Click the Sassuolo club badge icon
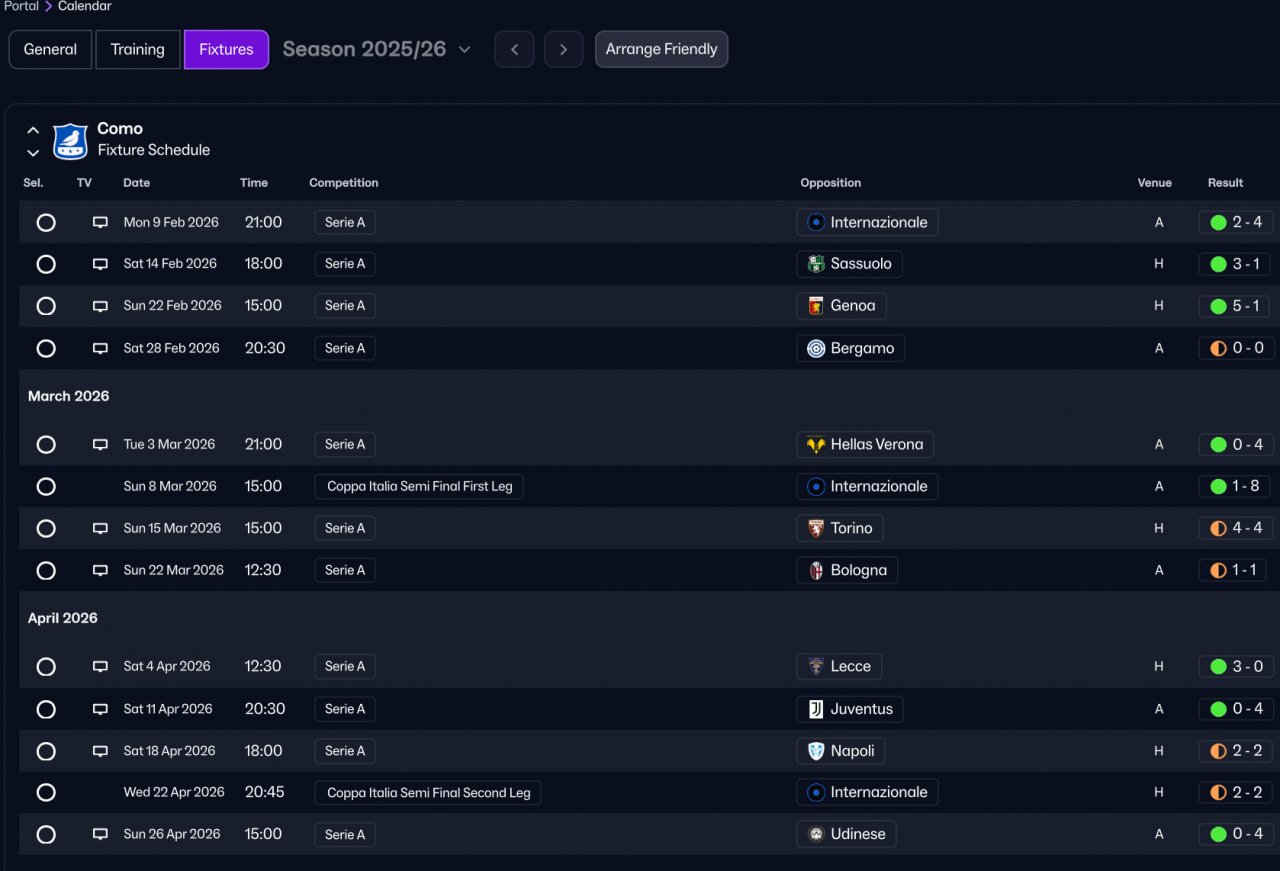Screen dimensions: 1280x871 pos(816,264)
